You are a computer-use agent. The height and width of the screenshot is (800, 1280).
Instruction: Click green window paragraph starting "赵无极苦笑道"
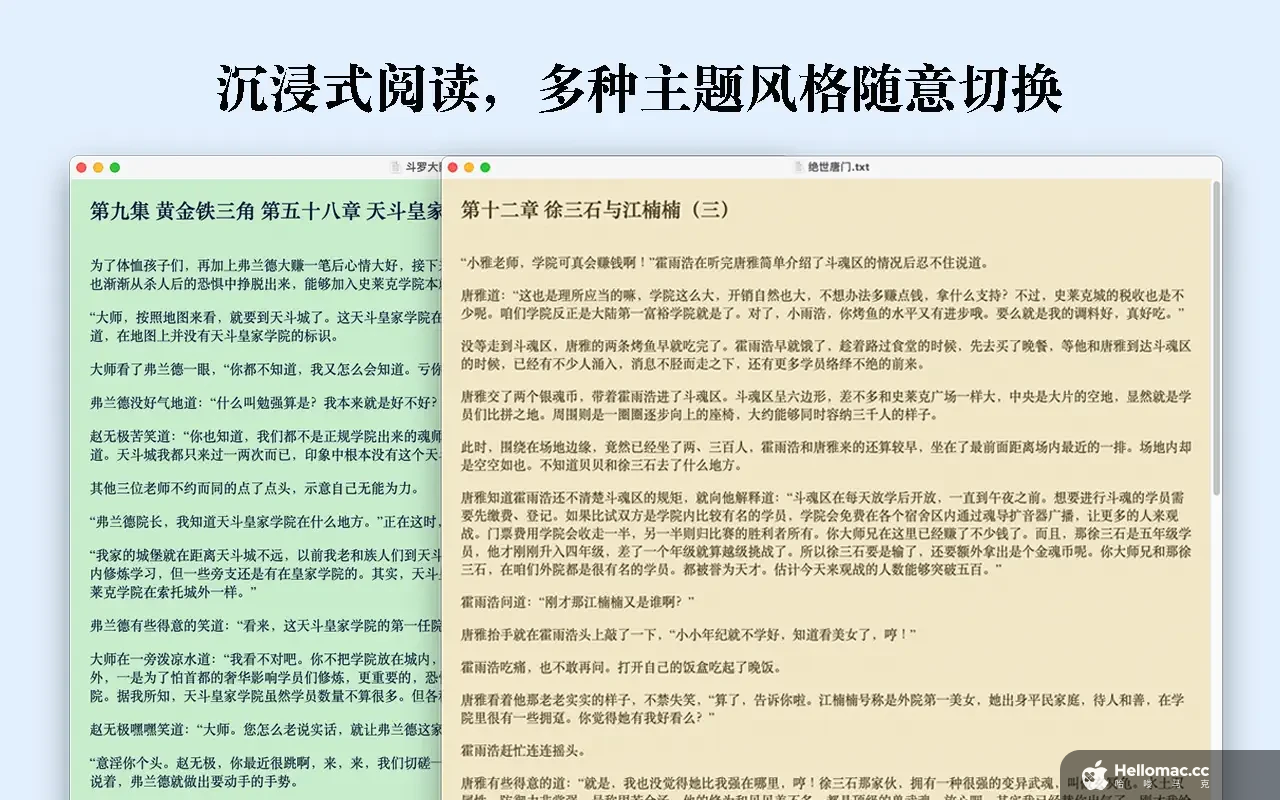[x=266, y=445]
